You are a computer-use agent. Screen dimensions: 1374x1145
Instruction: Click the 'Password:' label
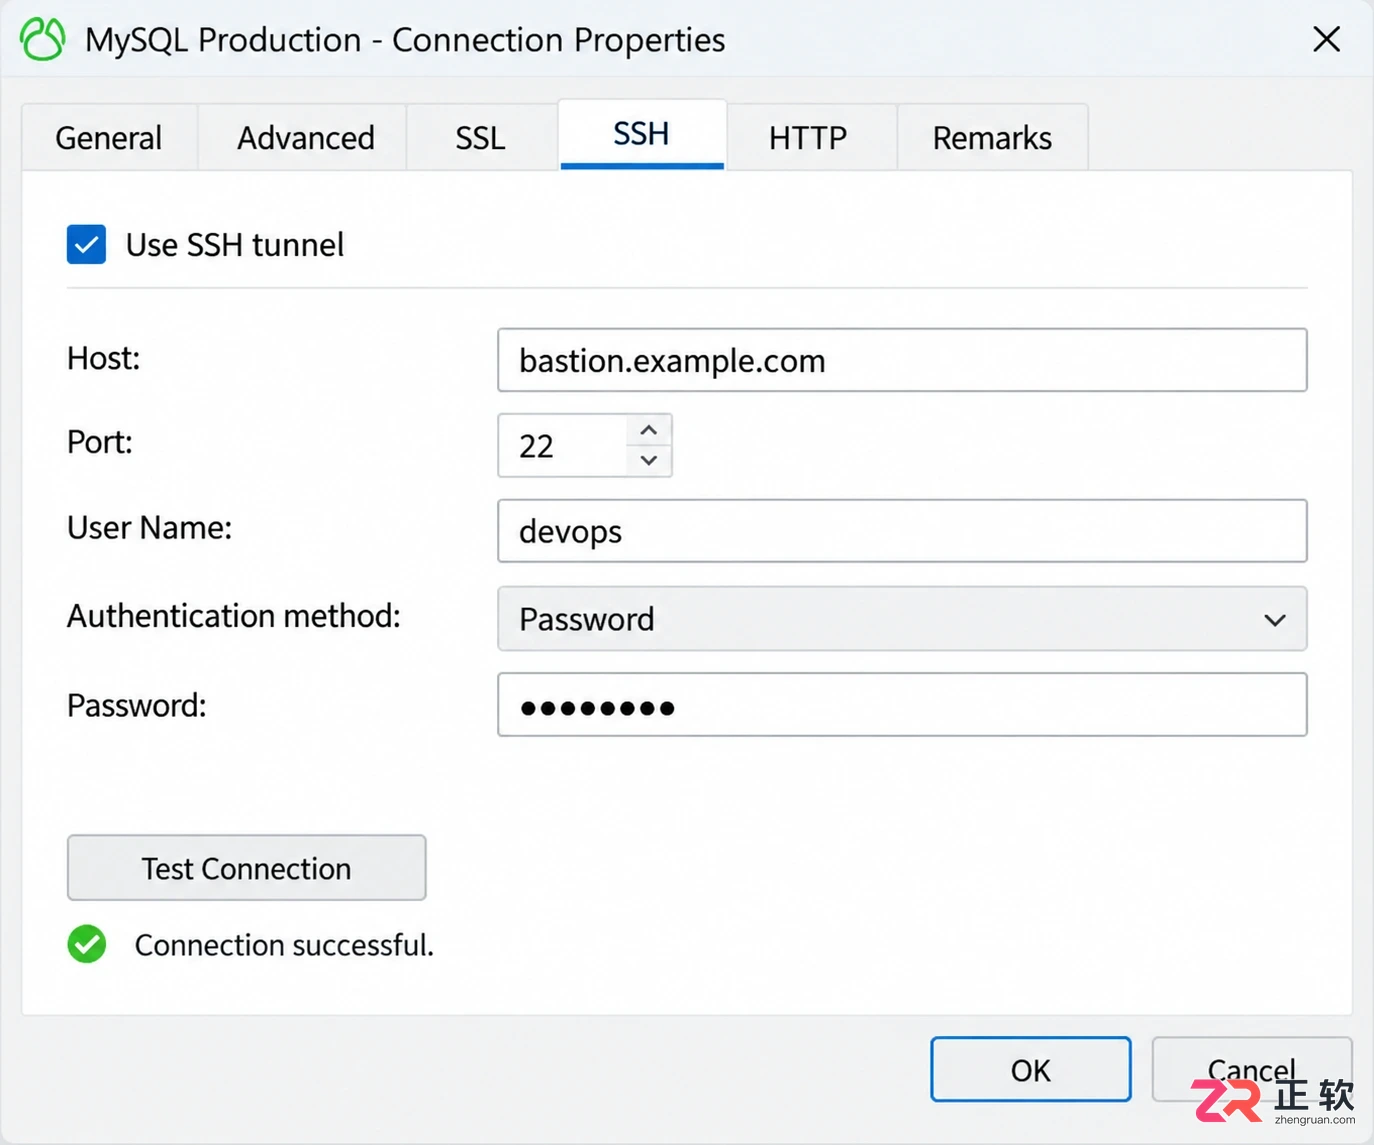coord(137,706)
